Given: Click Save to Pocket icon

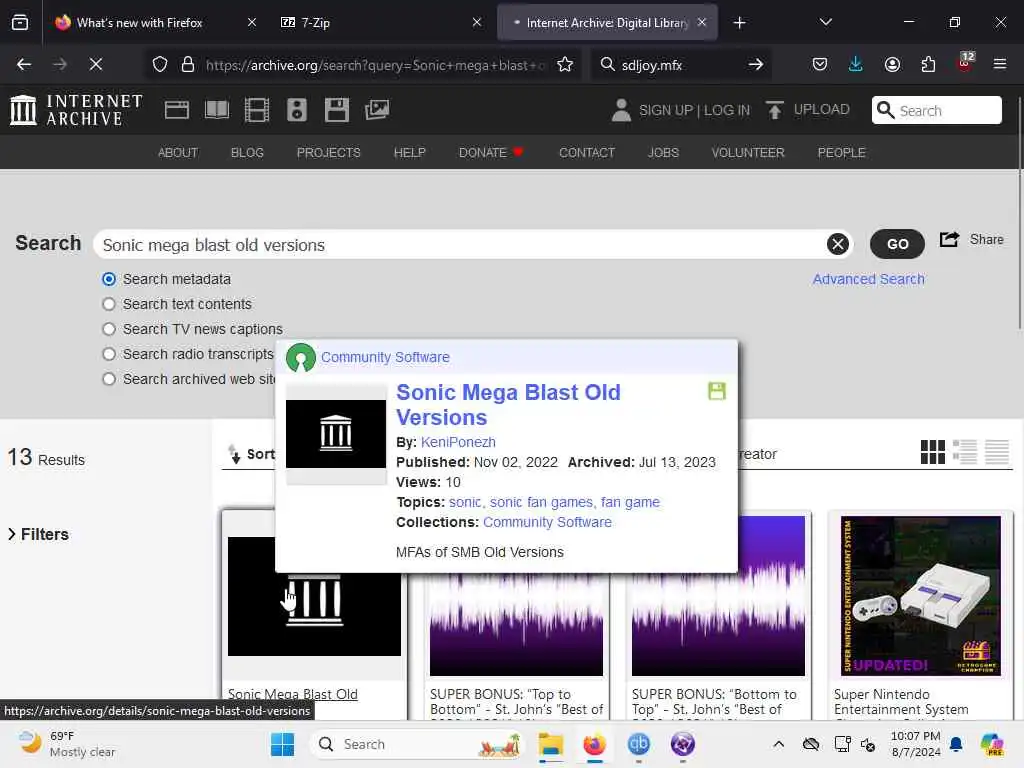Looking at the screenshot, I should click(x=820, y=64).
